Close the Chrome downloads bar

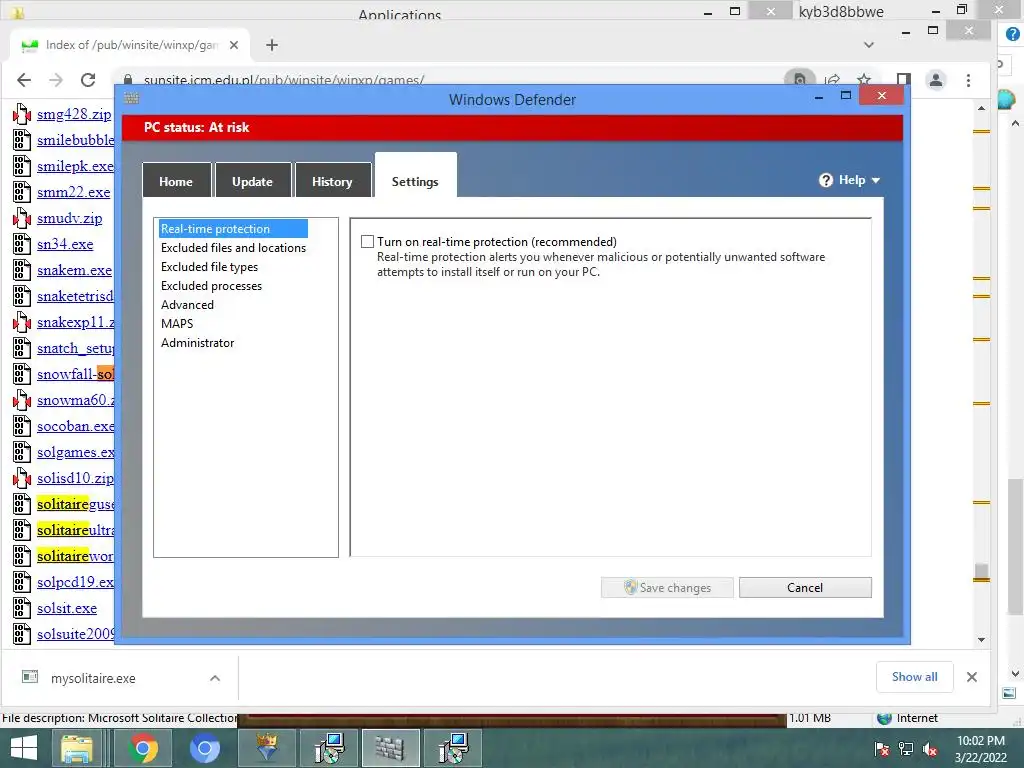coord(972,677)
